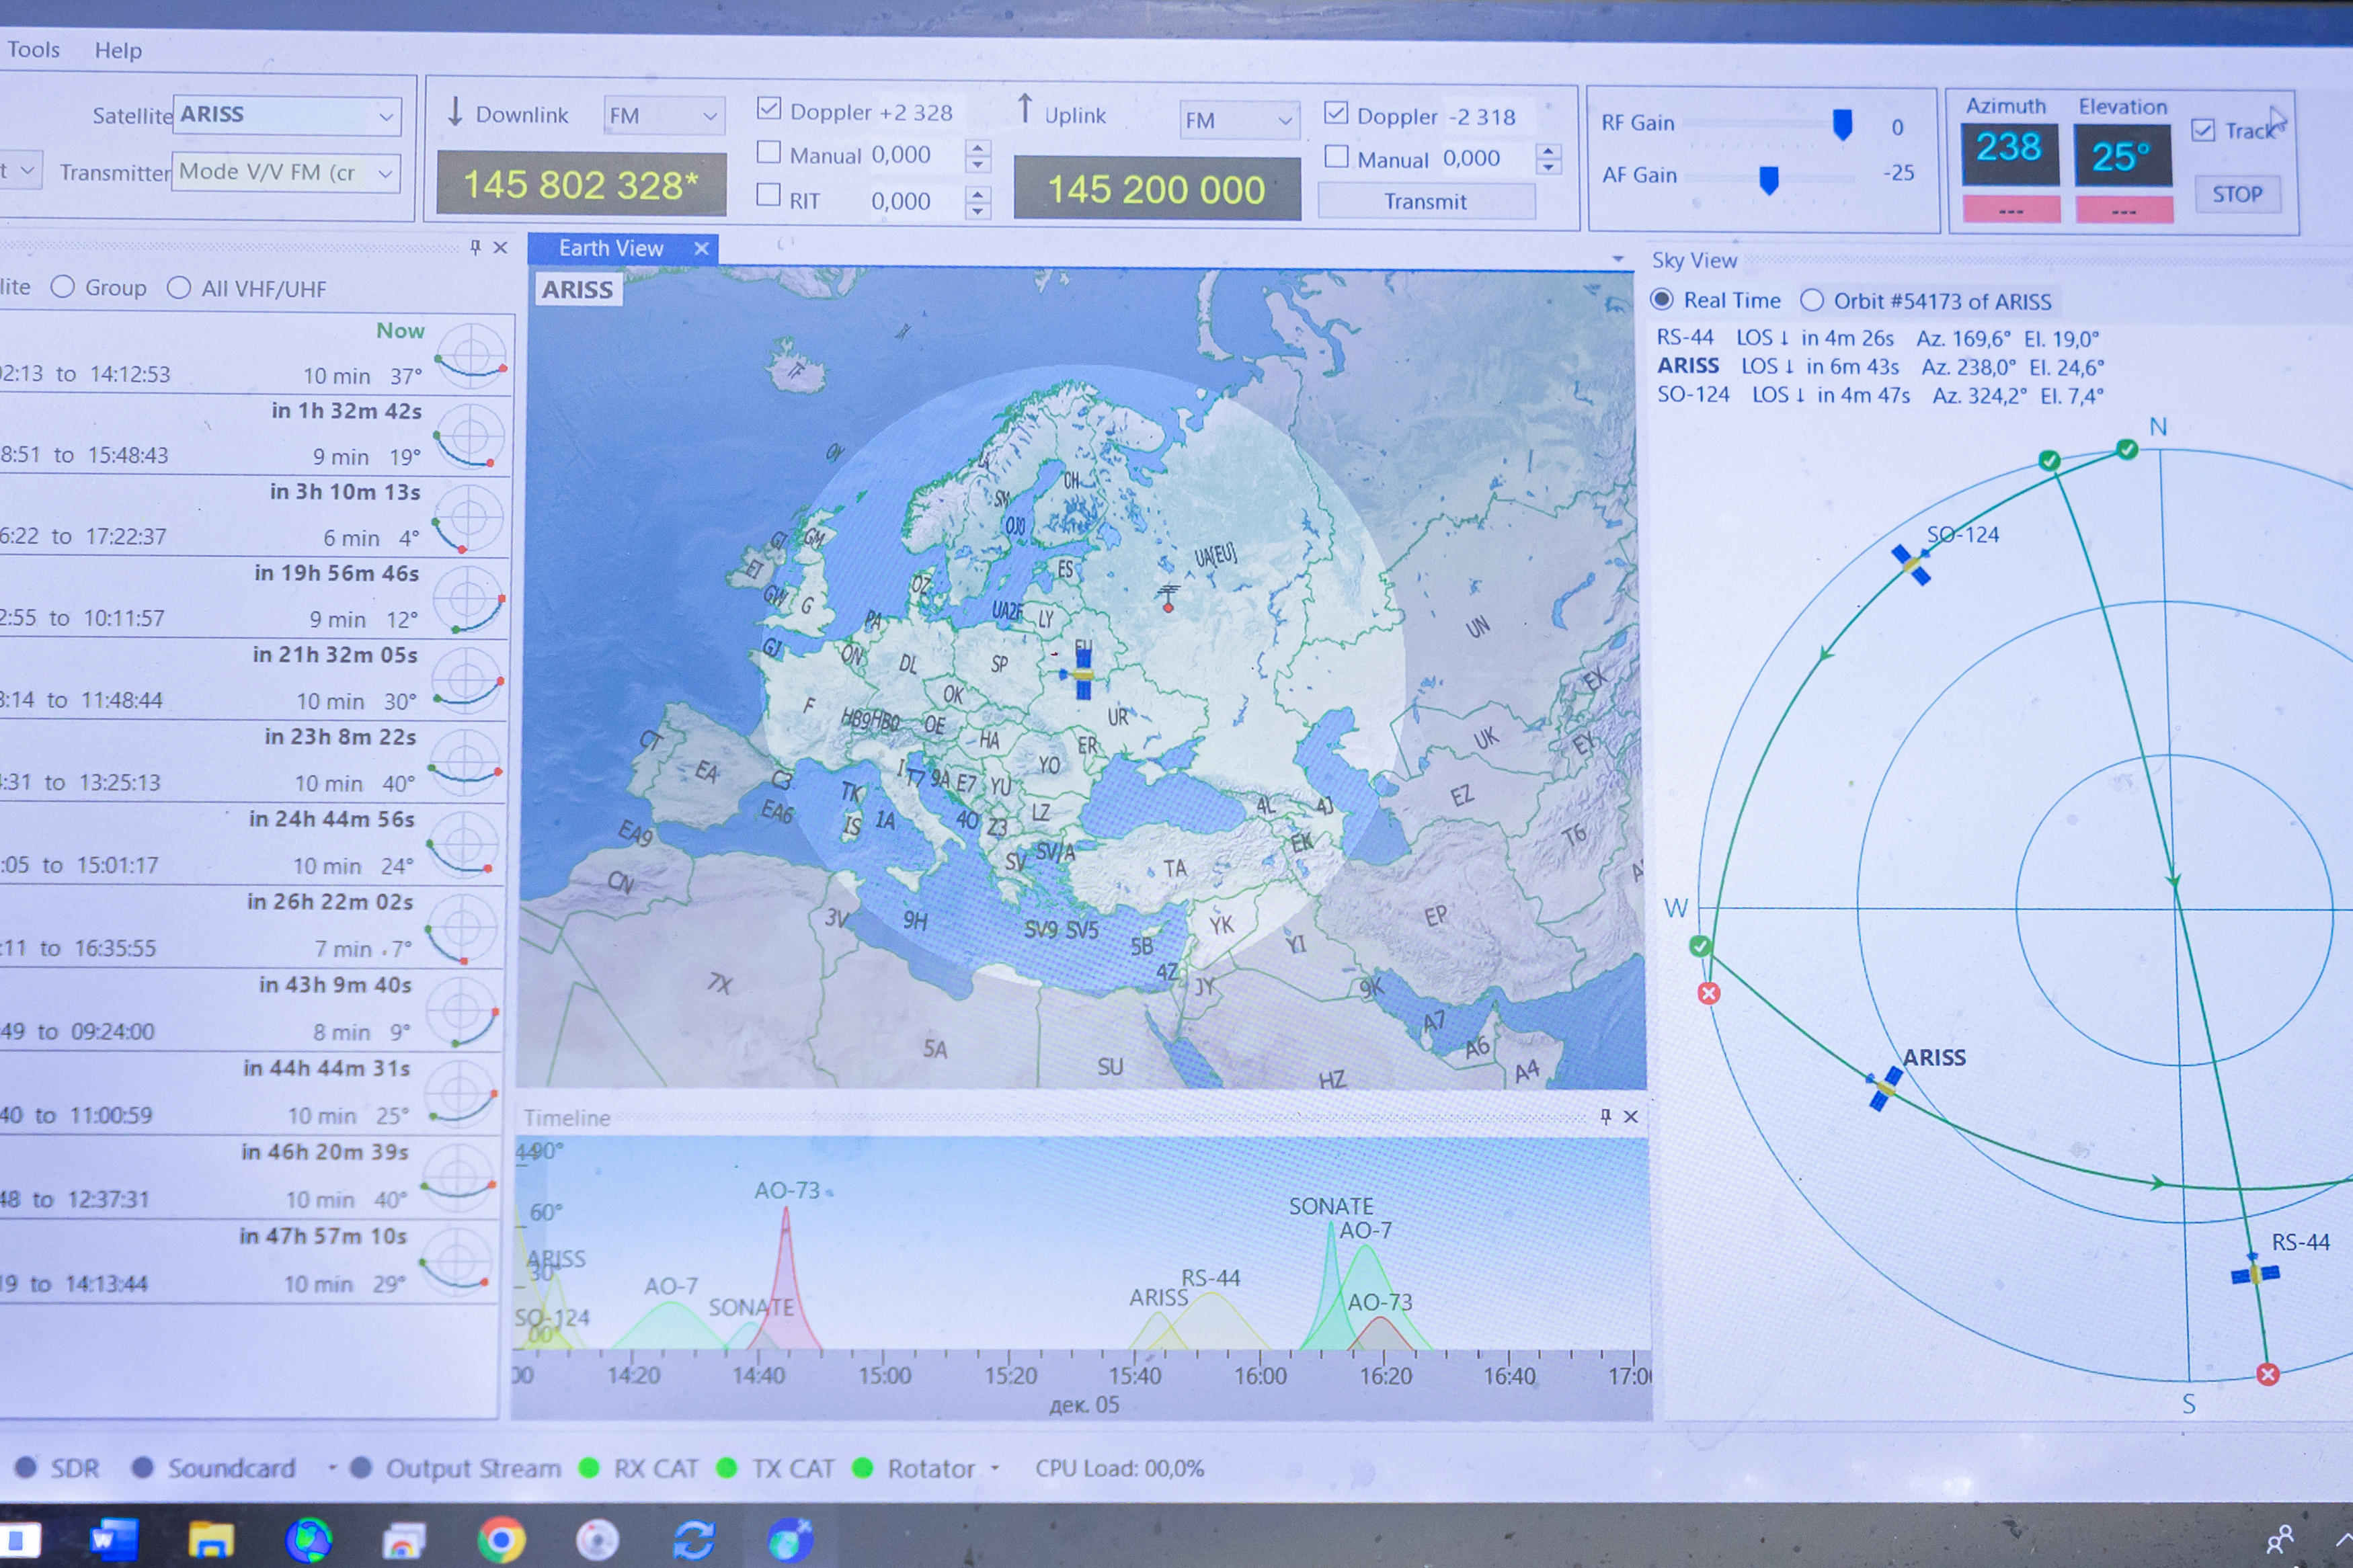Image resolution: width=2353 pixels, height=1568 pixels.
Task: Select the Earth View tab
Action: (610, 248)
